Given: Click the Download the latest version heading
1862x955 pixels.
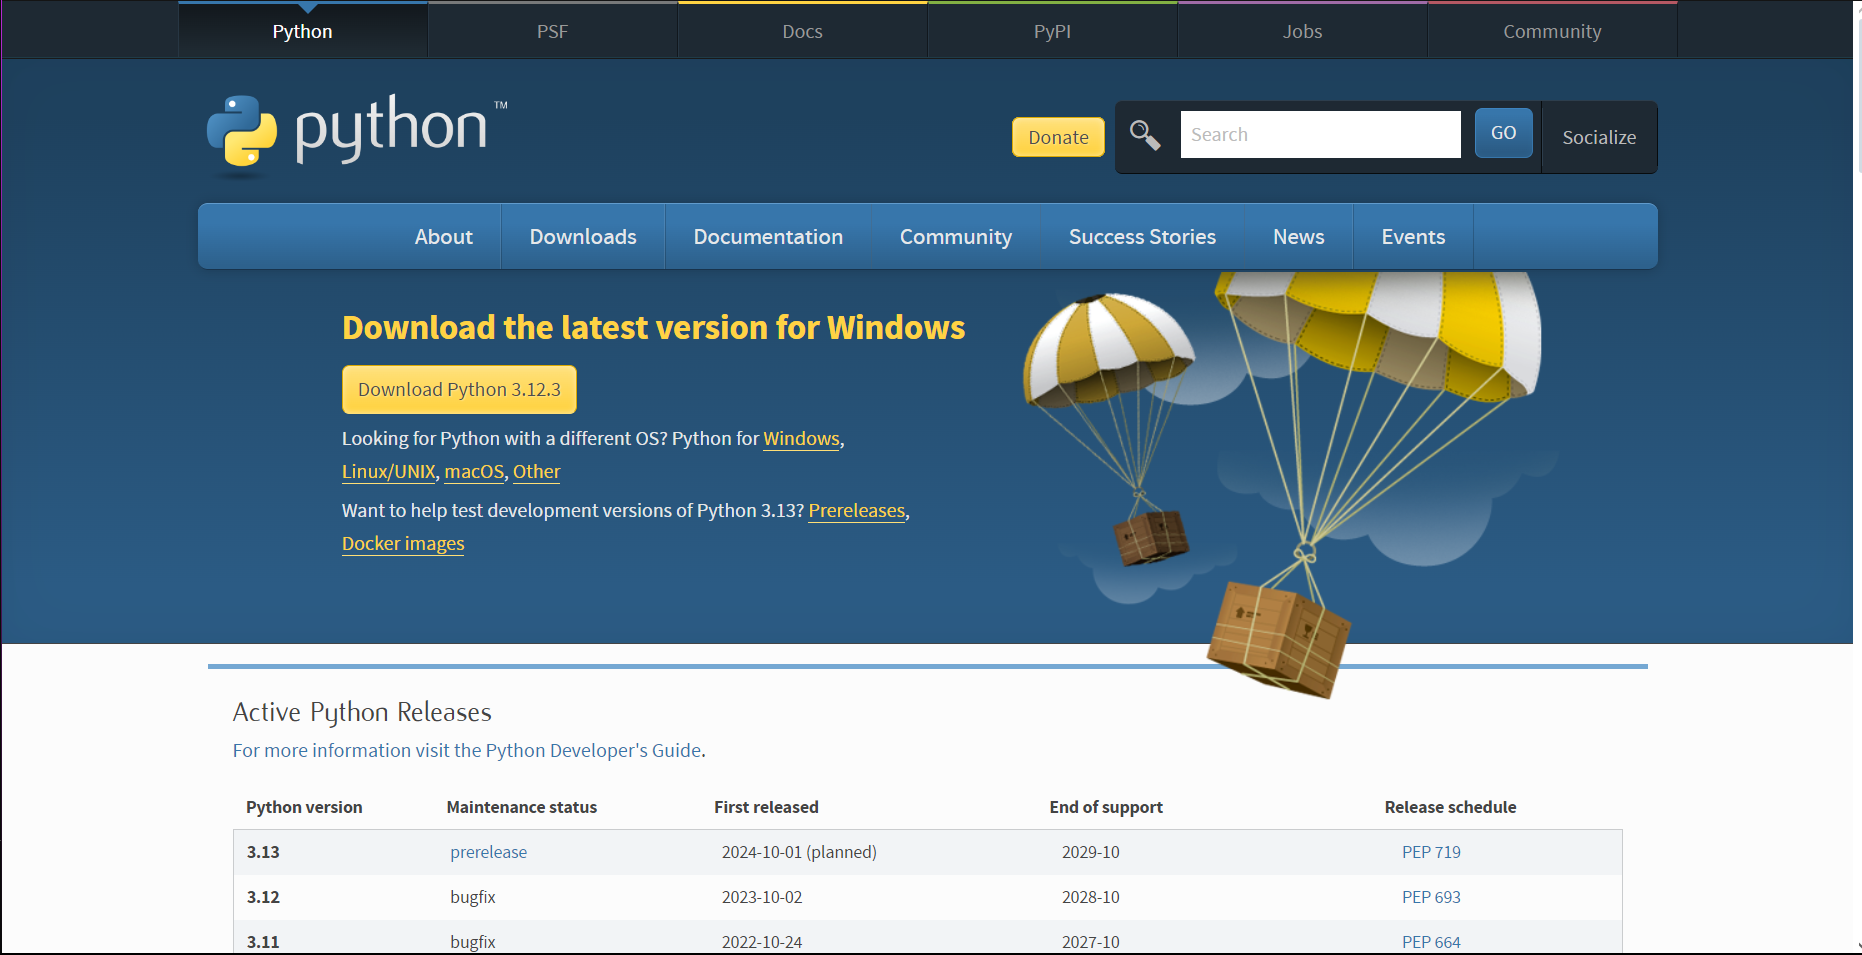Looking at the screenshot, I should pyautogui.click(x=653, y=328).
